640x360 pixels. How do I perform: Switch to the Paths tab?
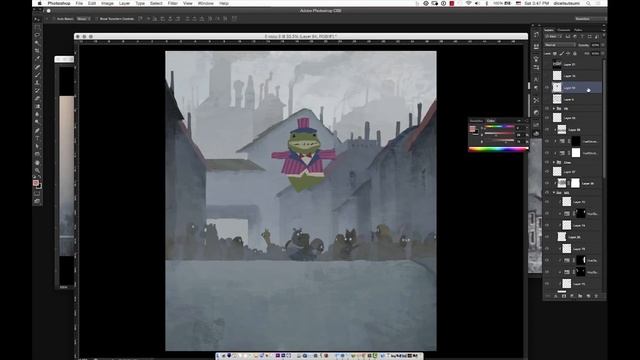tap(578, 30)
